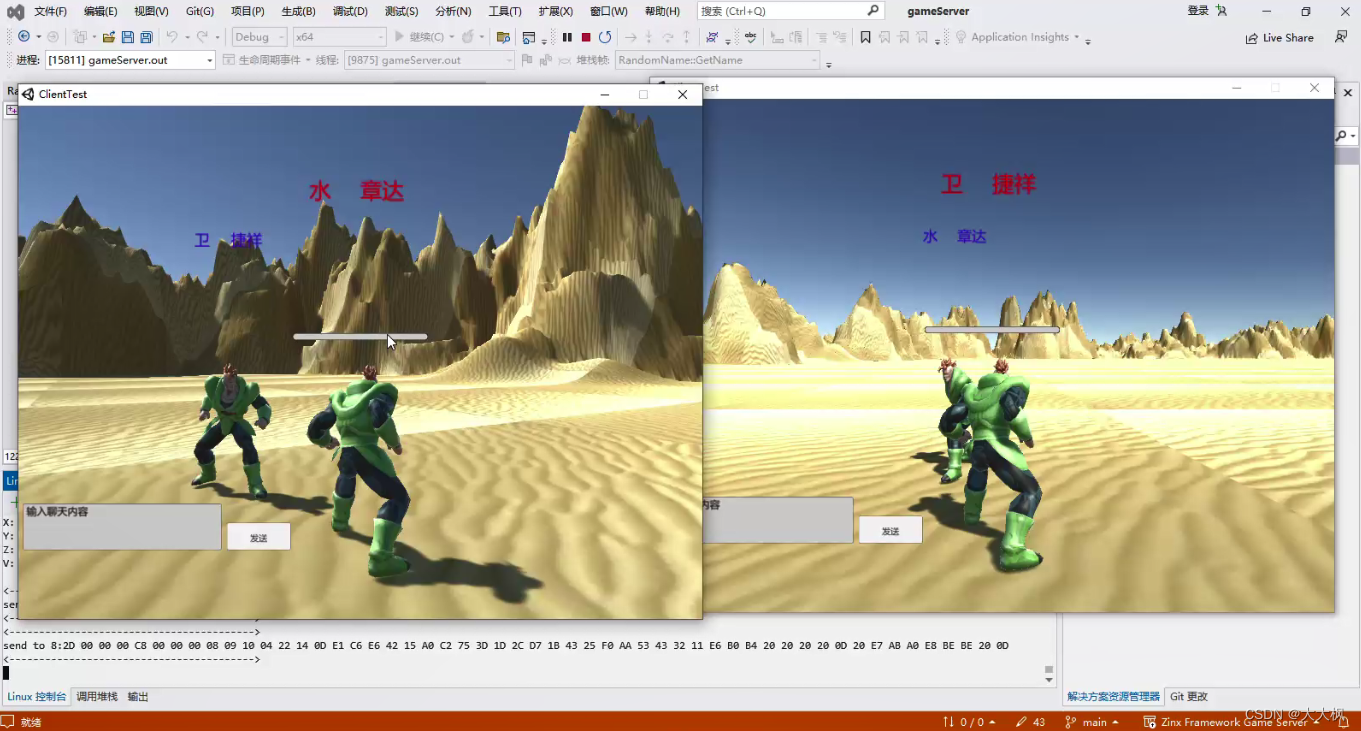Expand the Zinx Framework Game Server repository selector

(x=1232, y=722)
